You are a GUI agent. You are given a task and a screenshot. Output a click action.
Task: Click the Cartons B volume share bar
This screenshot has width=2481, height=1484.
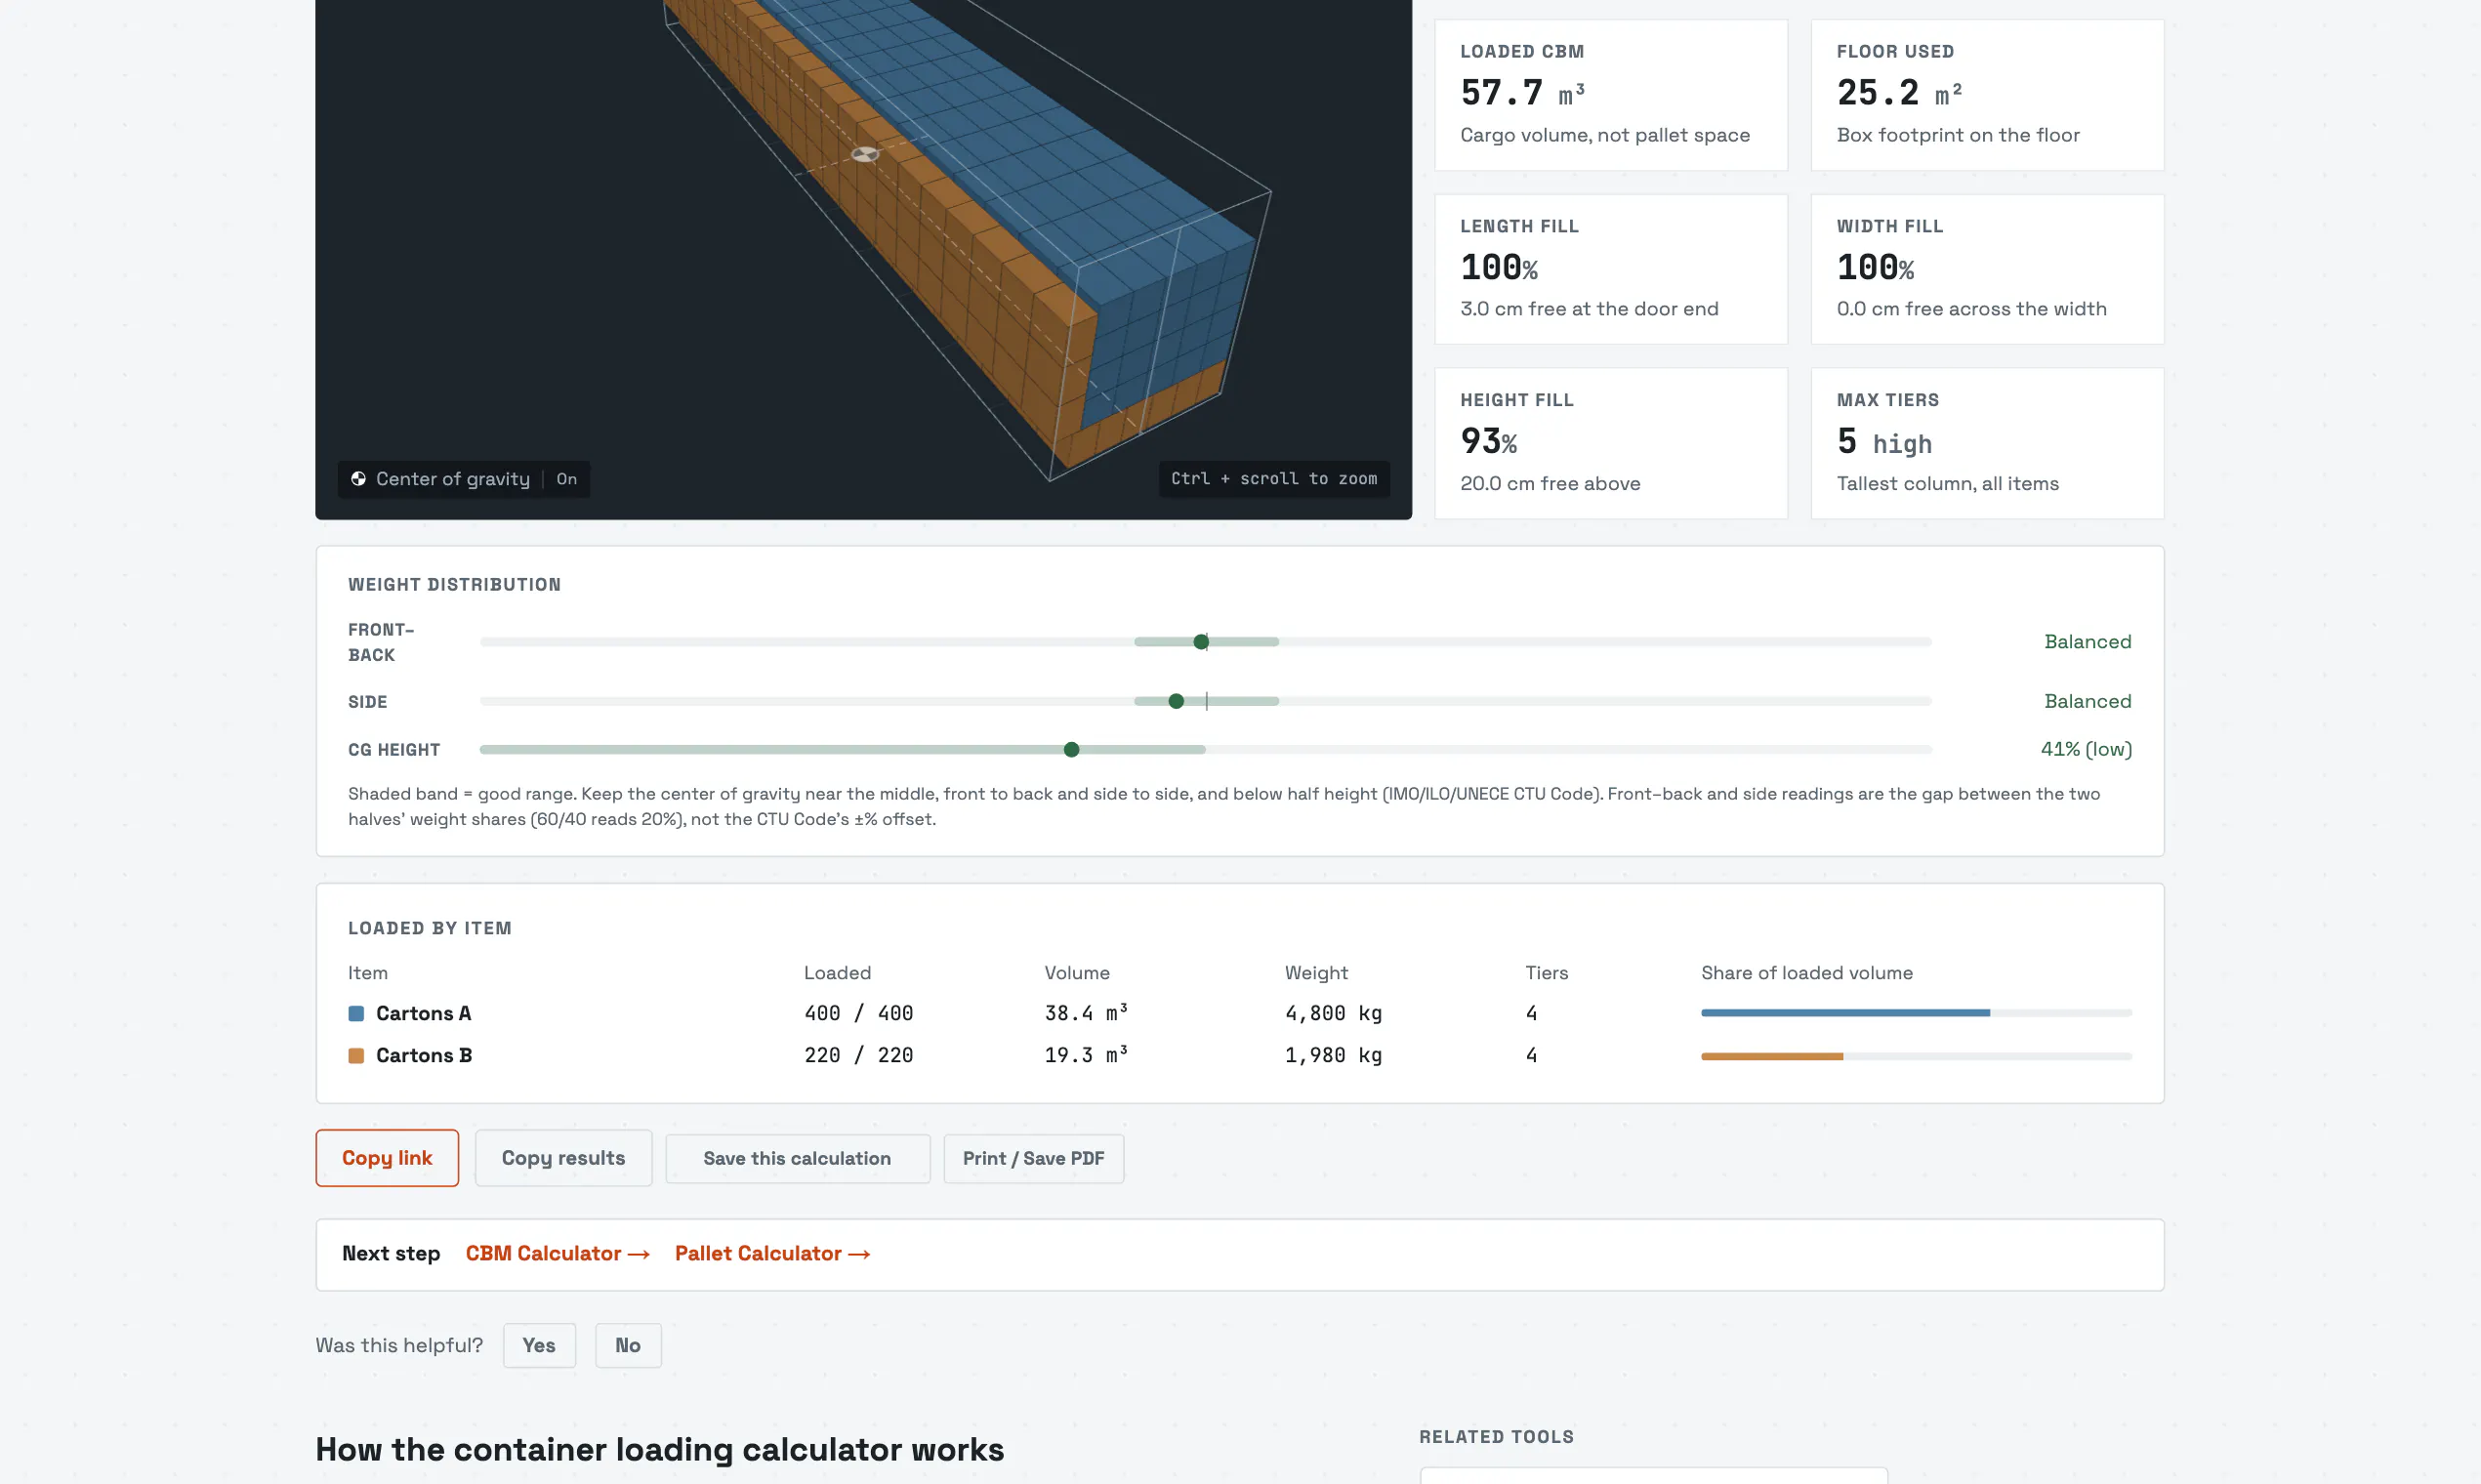point(1916,1056)
